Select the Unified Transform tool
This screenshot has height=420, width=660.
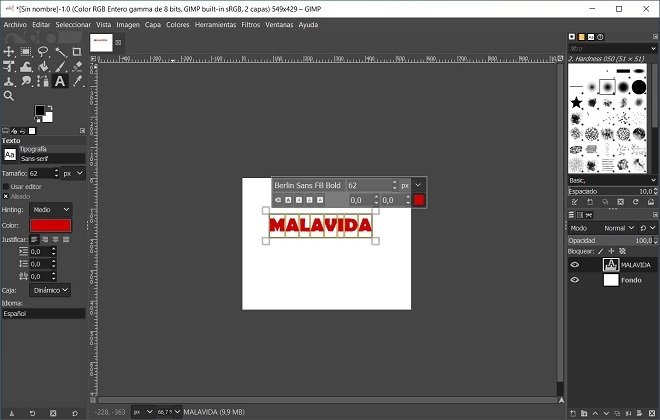tap(8, 66)
